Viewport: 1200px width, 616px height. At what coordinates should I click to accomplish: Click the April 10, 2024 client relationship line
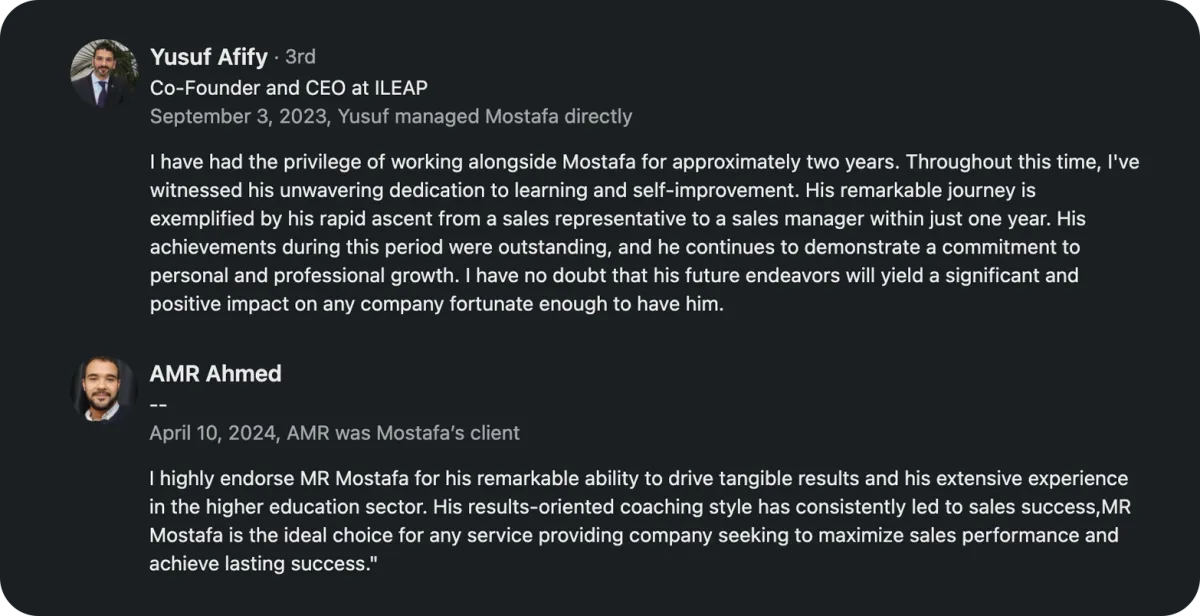(x=335, y=433)
